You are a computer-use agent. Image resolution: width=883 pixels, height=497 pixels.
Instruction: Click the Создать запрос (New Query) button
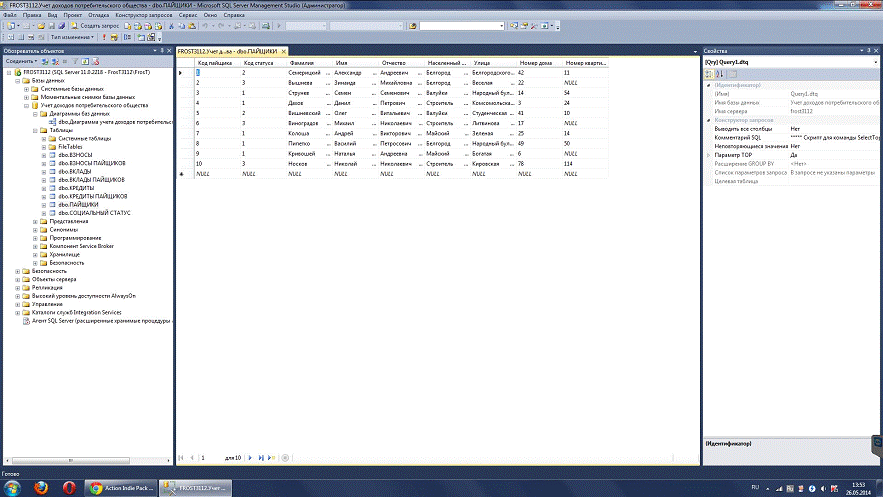click(x=95, y=26)
